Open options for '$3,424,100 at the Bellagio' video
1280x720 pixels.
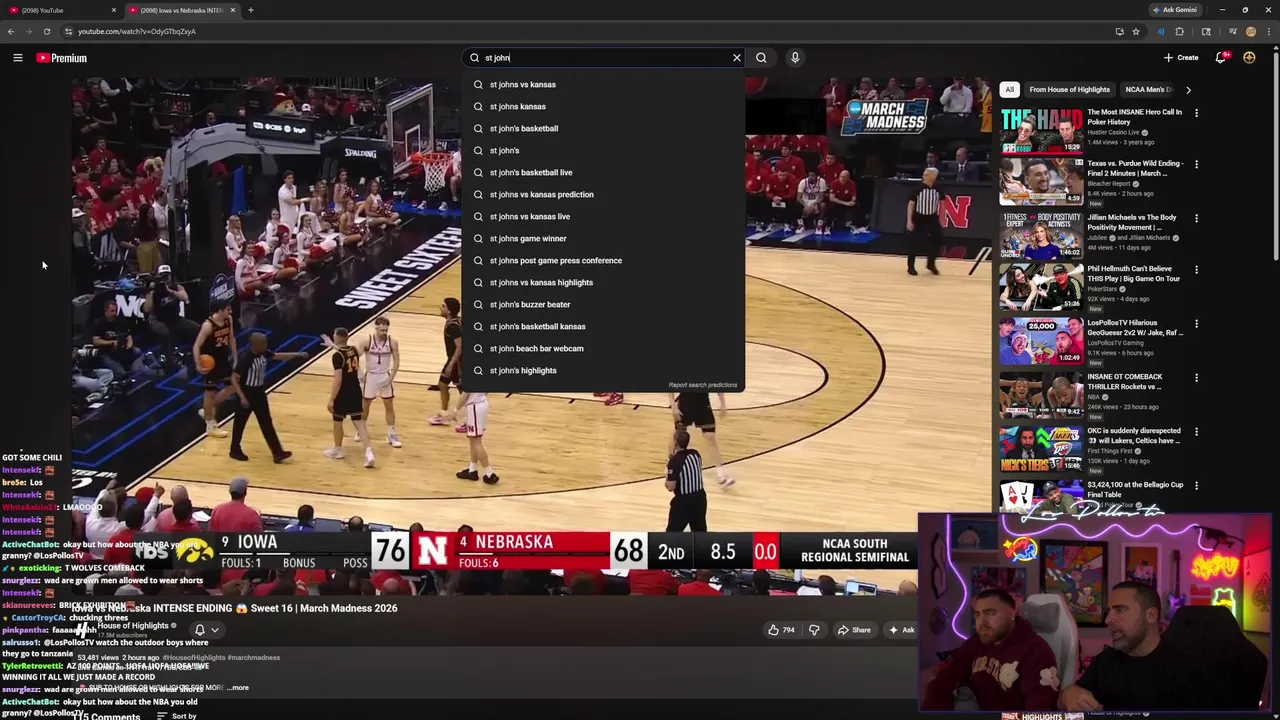coord(1196,486)
